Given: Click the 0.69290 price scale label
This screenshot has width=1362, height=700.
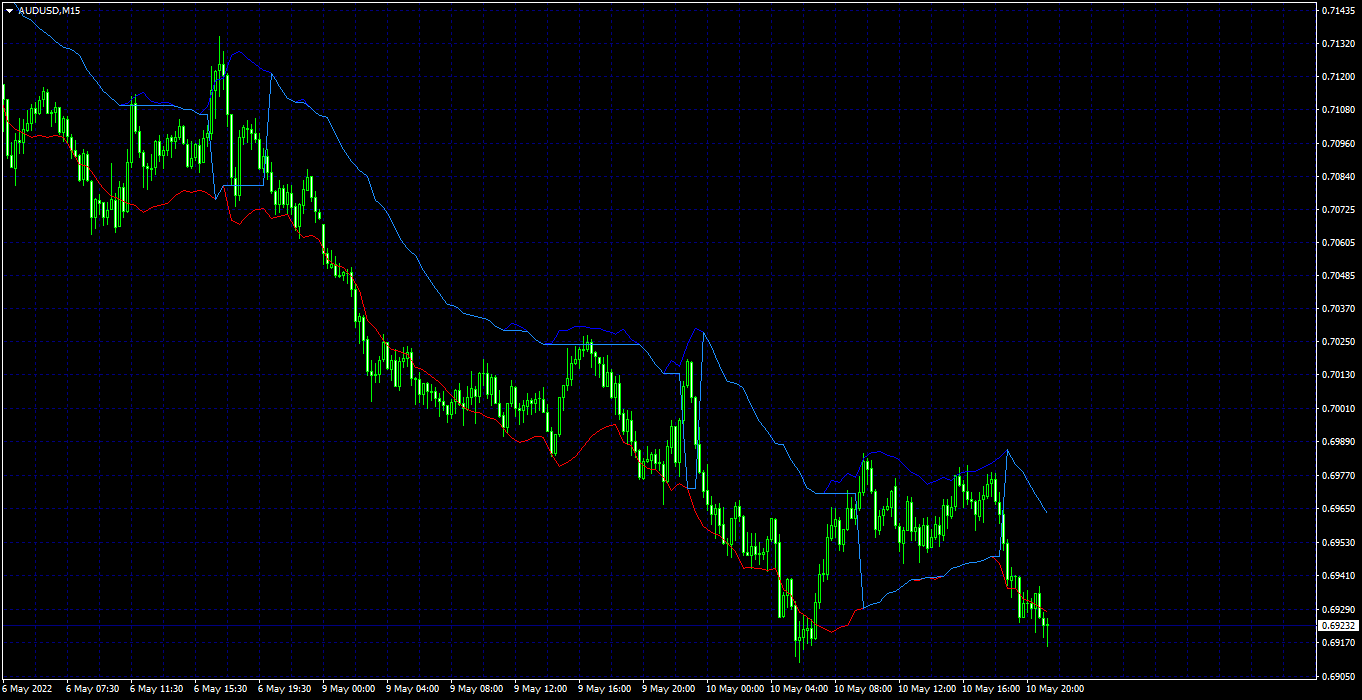Looking at the screenshot, I should coord(1338,608).
